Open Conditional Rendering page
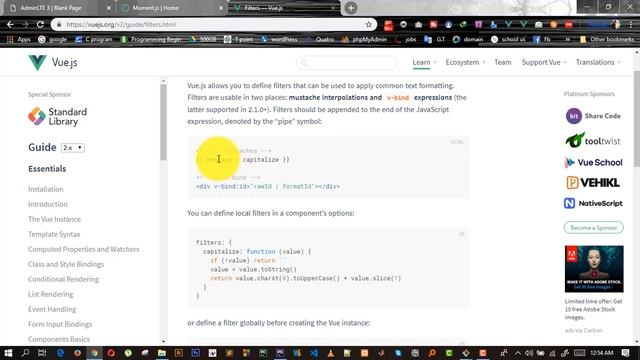The width and height of the screenshot is (640, 360). 63,279
